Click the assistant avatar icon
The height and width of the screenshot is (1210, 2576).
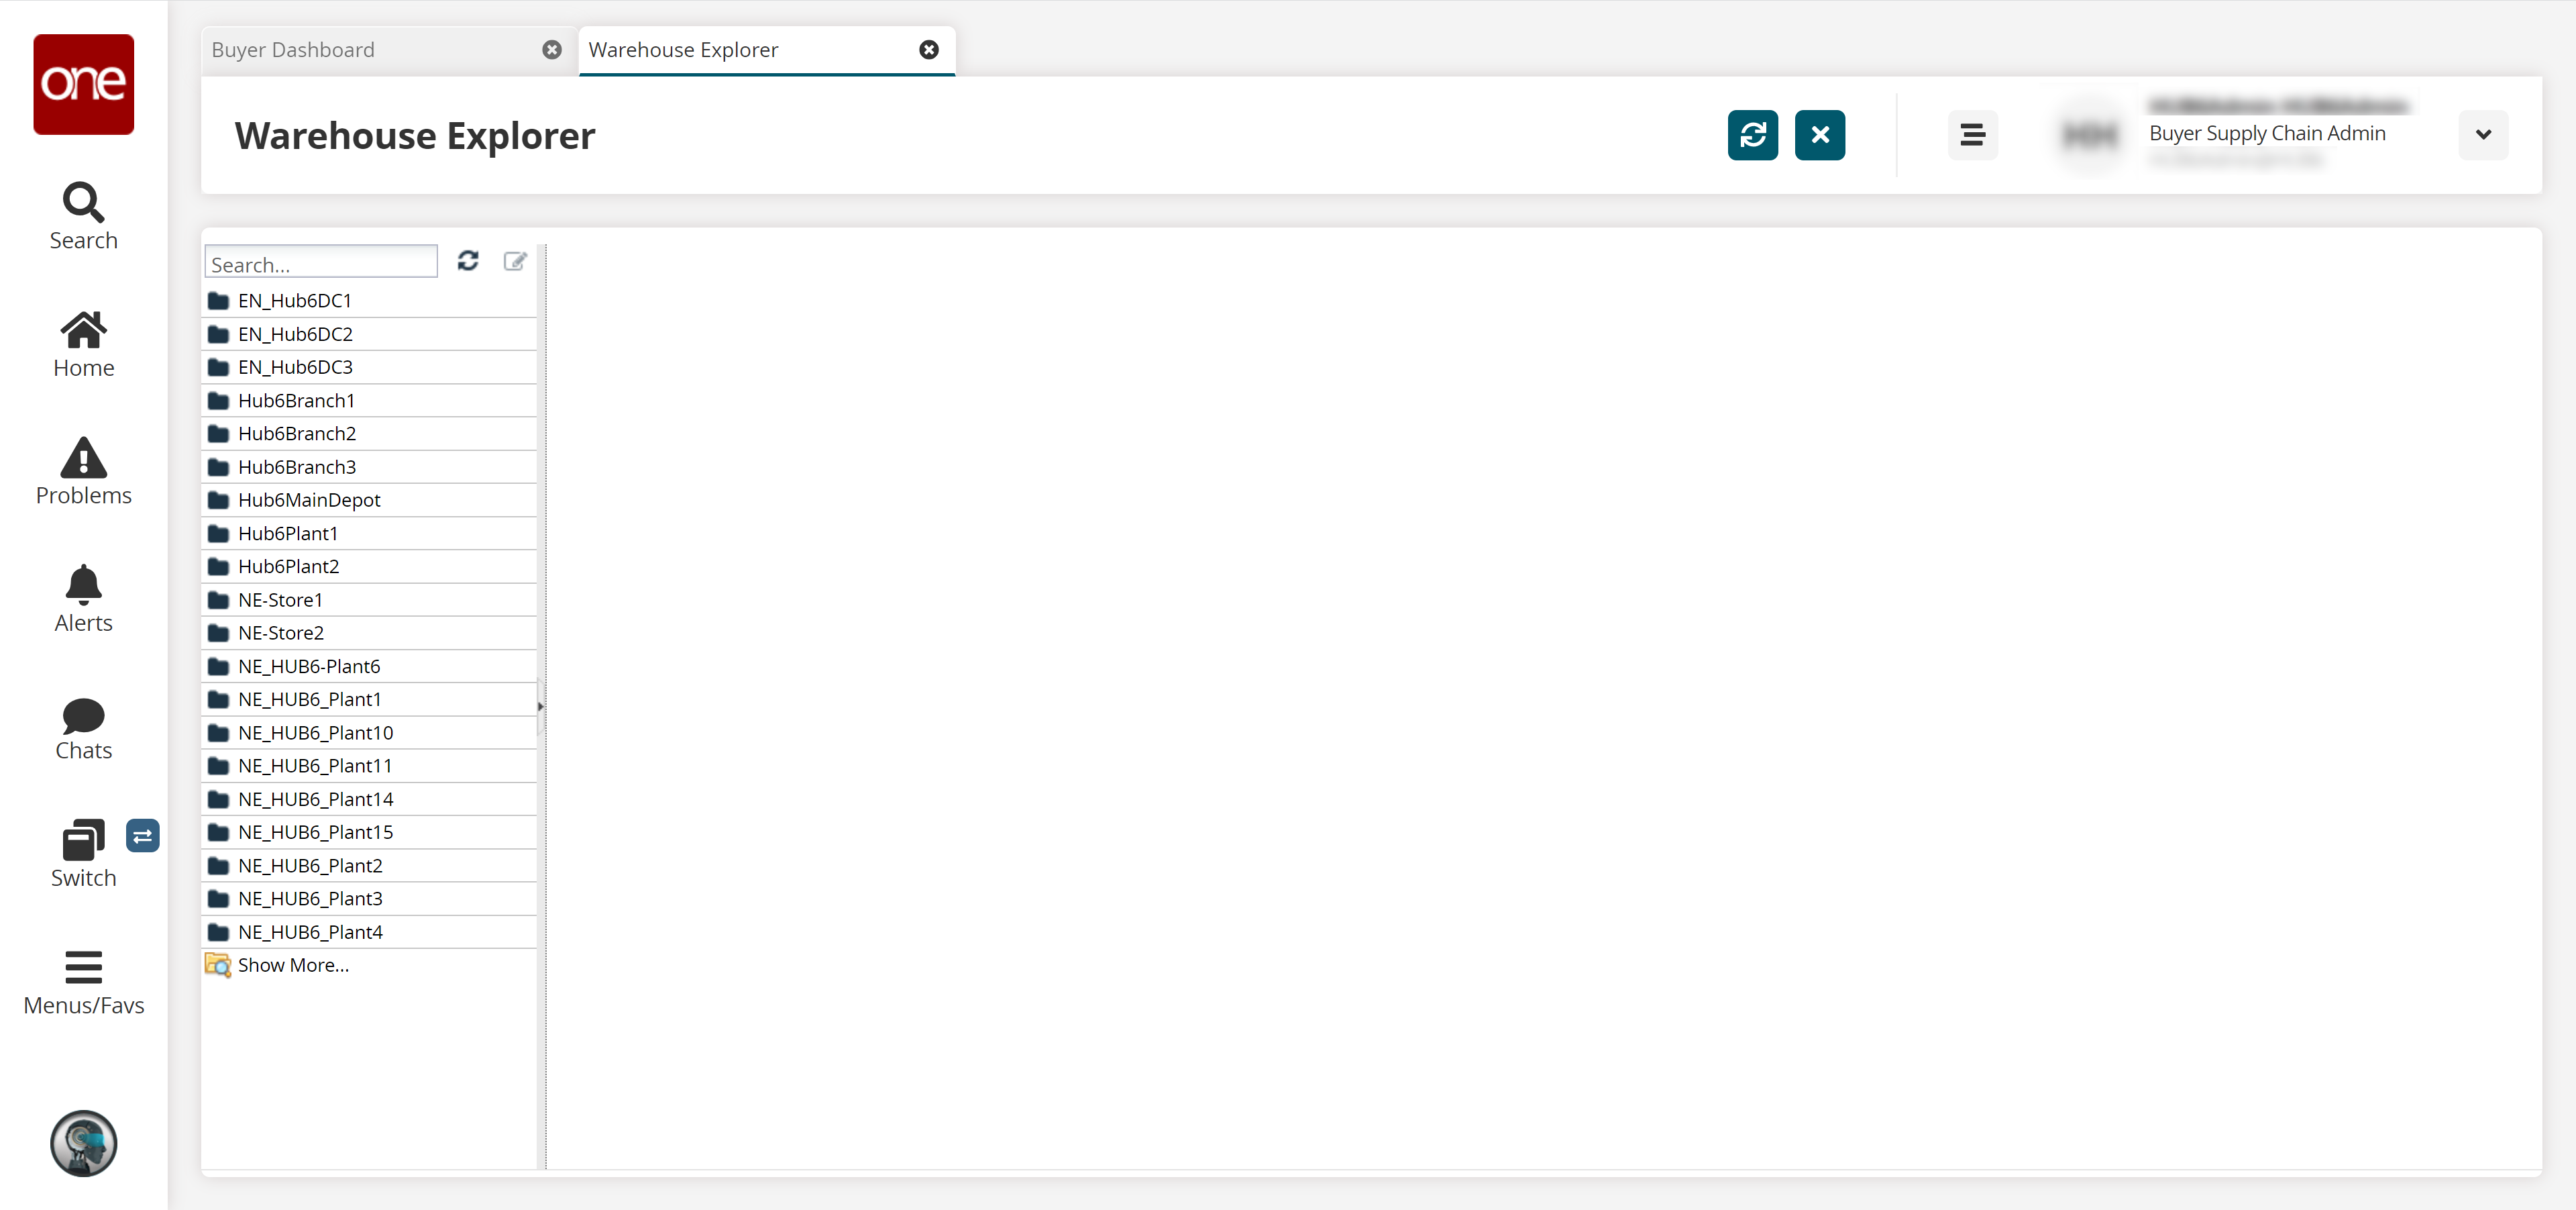coord(83,1142)
